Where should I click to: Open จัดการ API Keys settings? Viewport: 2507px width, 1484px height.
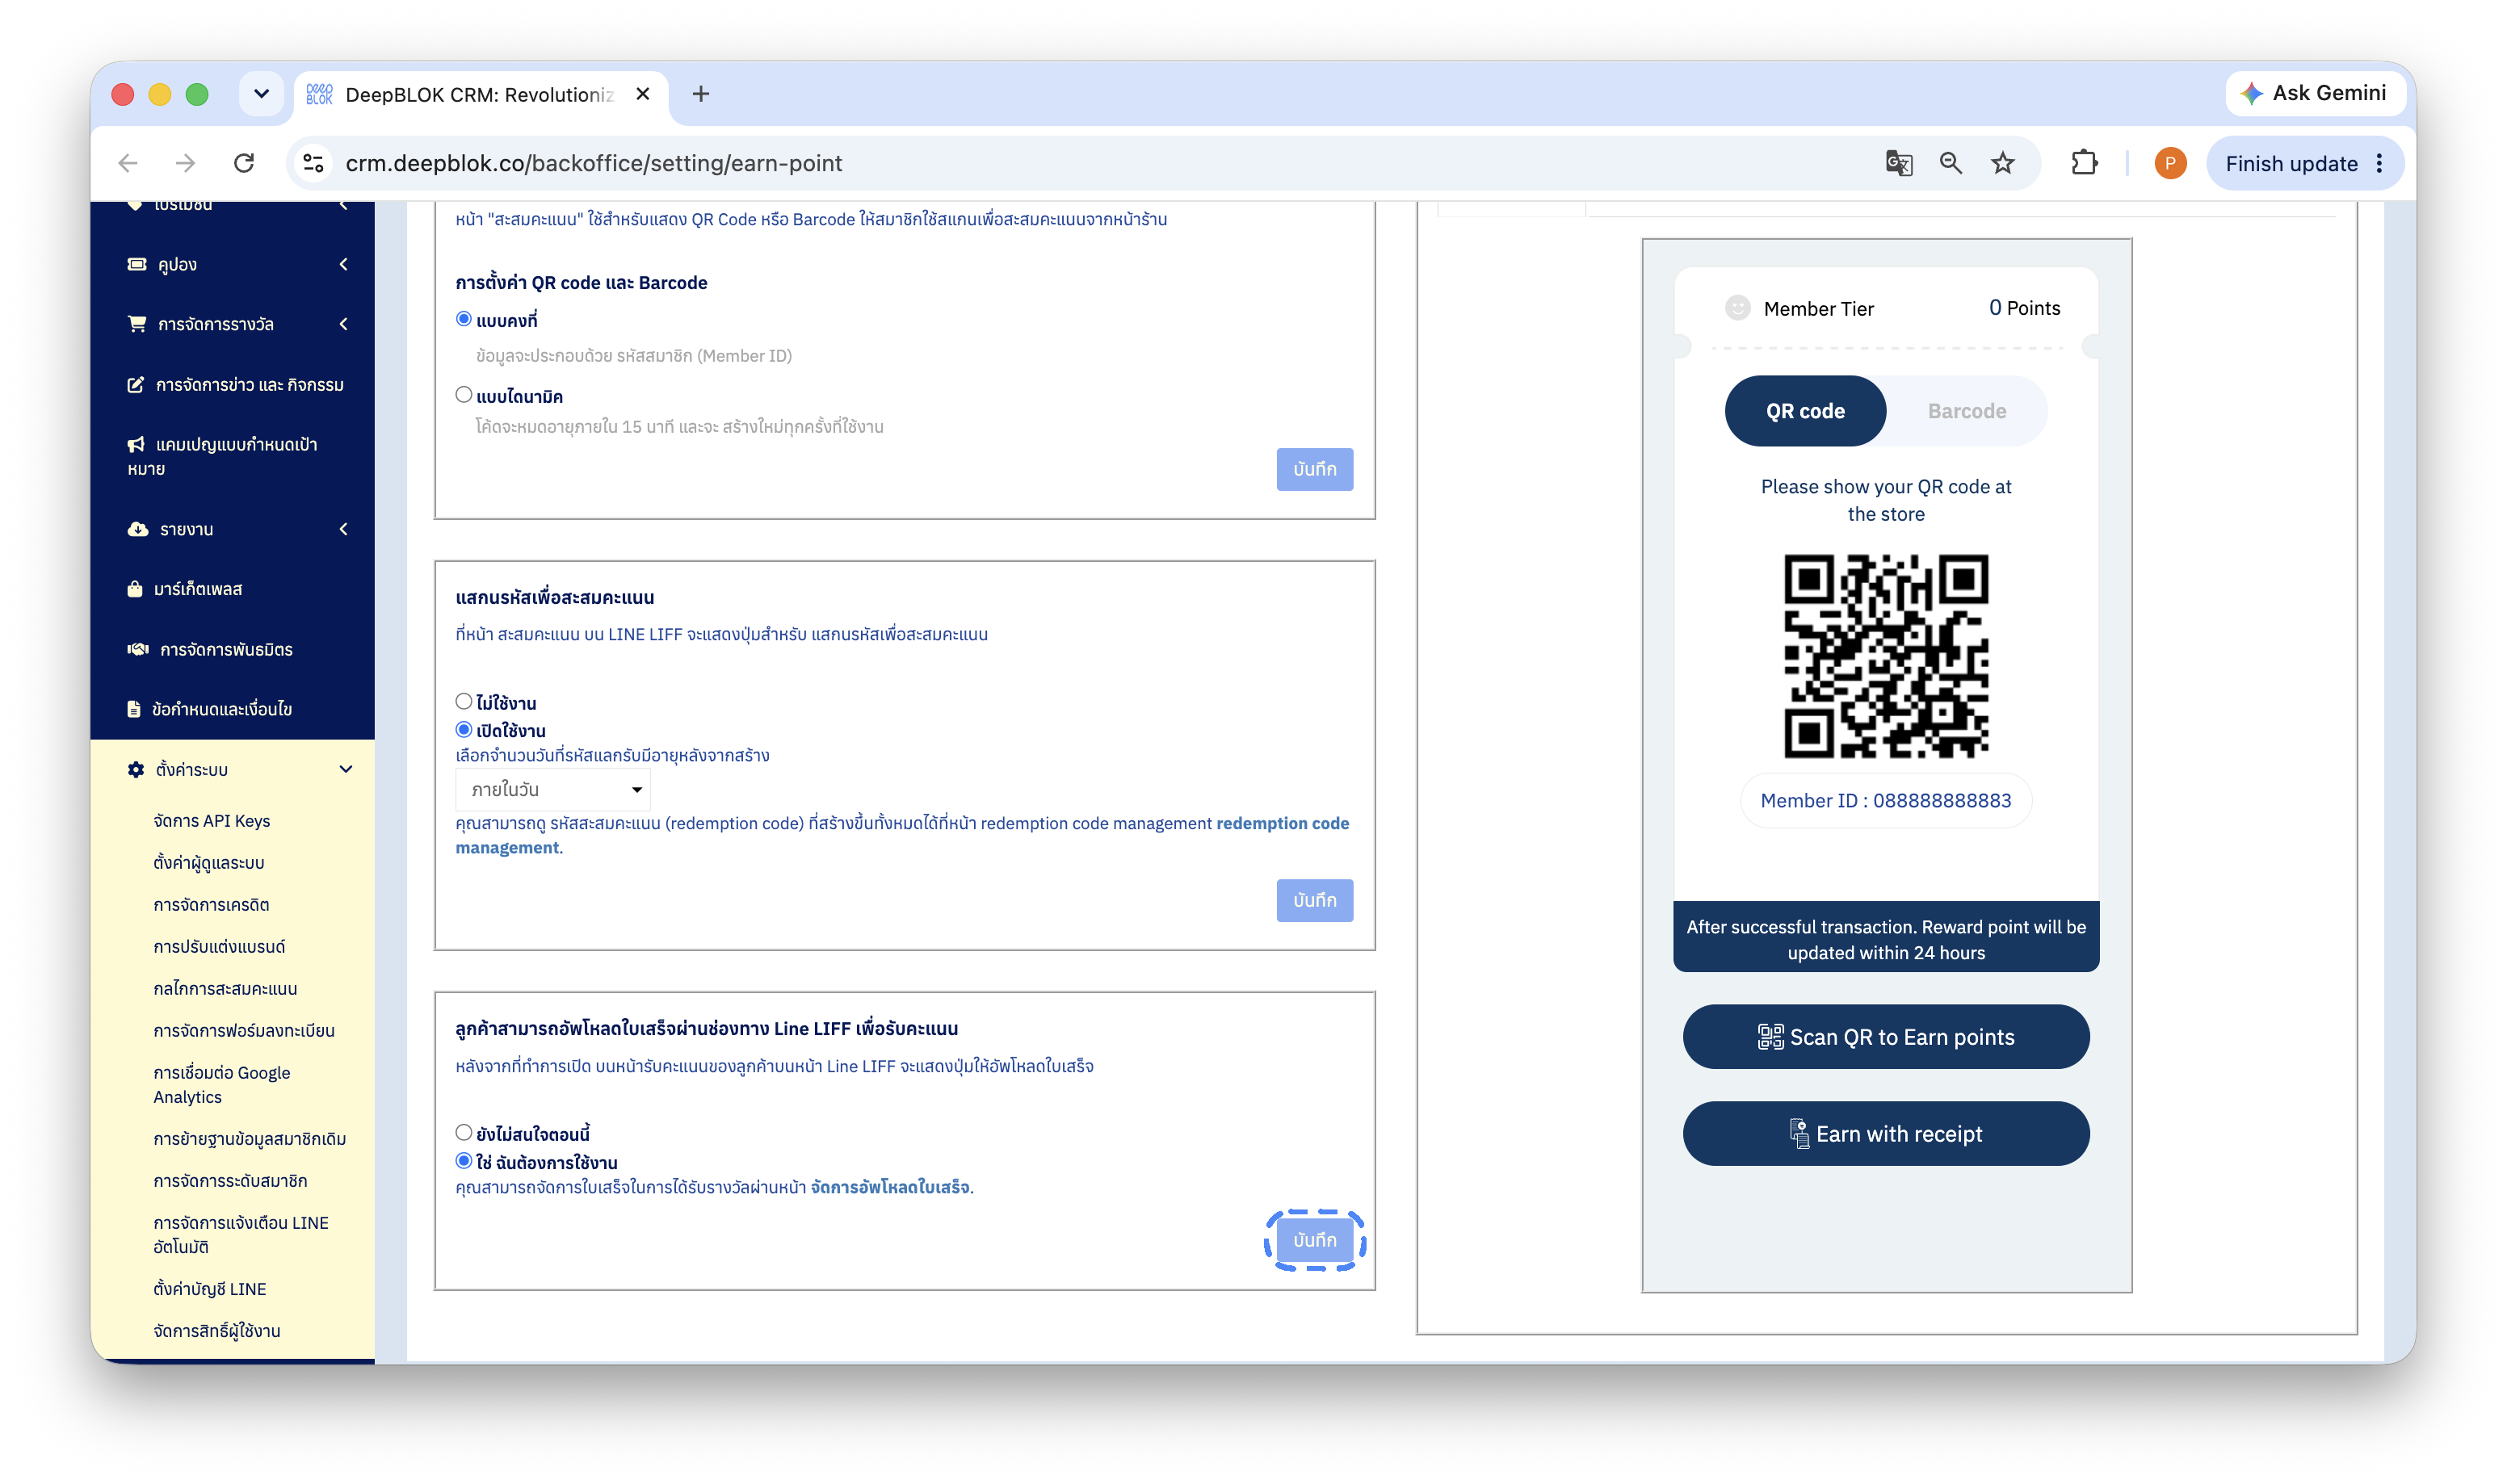pyautogui.click(x=212, y=821)
